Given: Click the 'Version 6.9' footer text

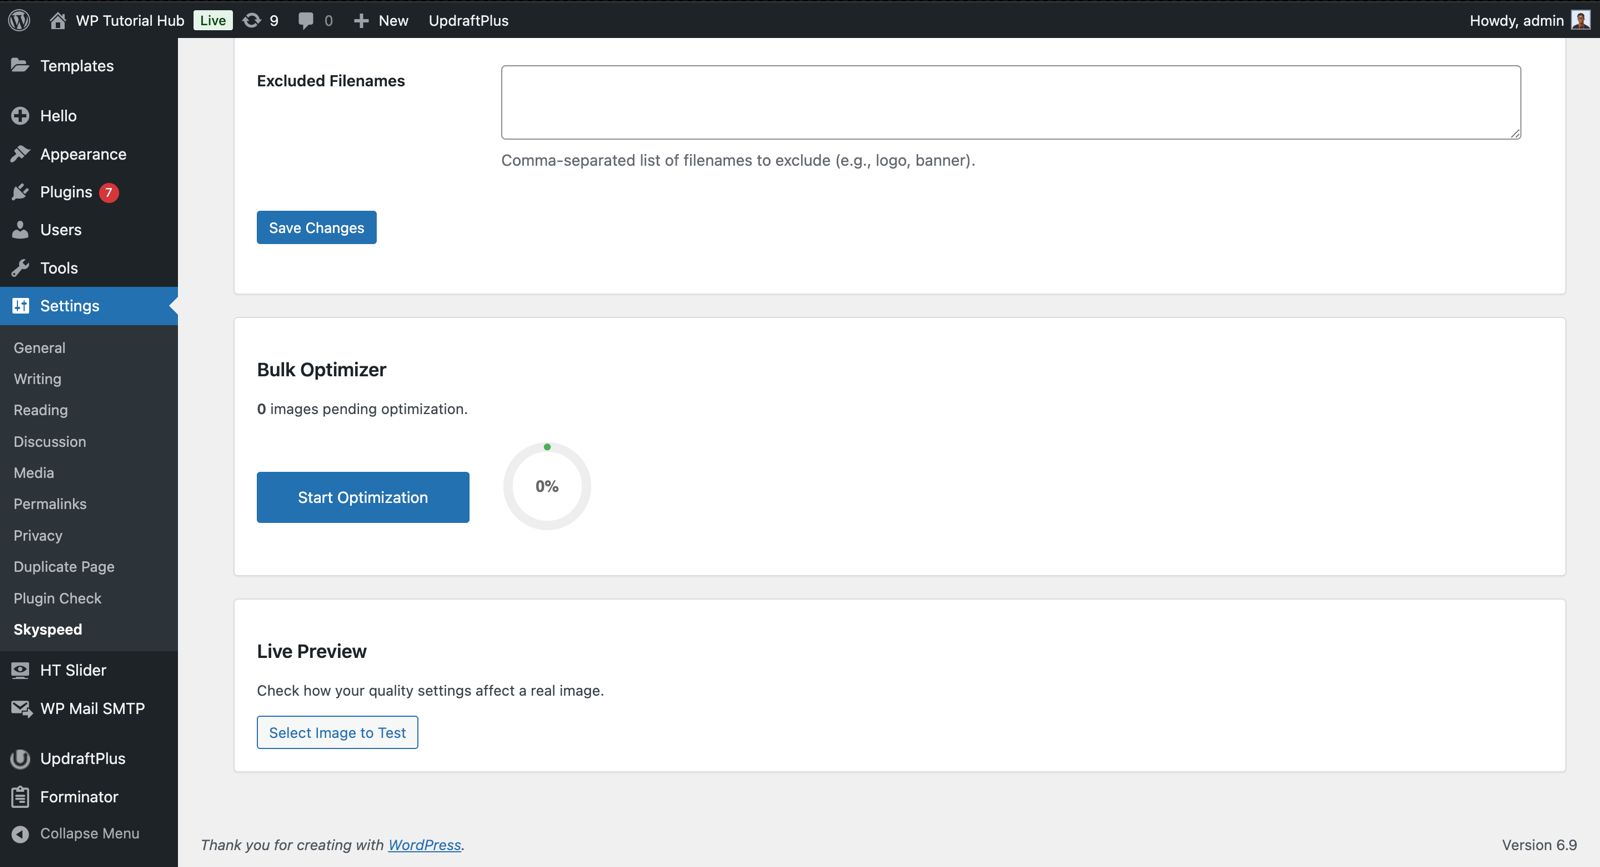Looking at the screenshot, I should [x=1539, y=845].
